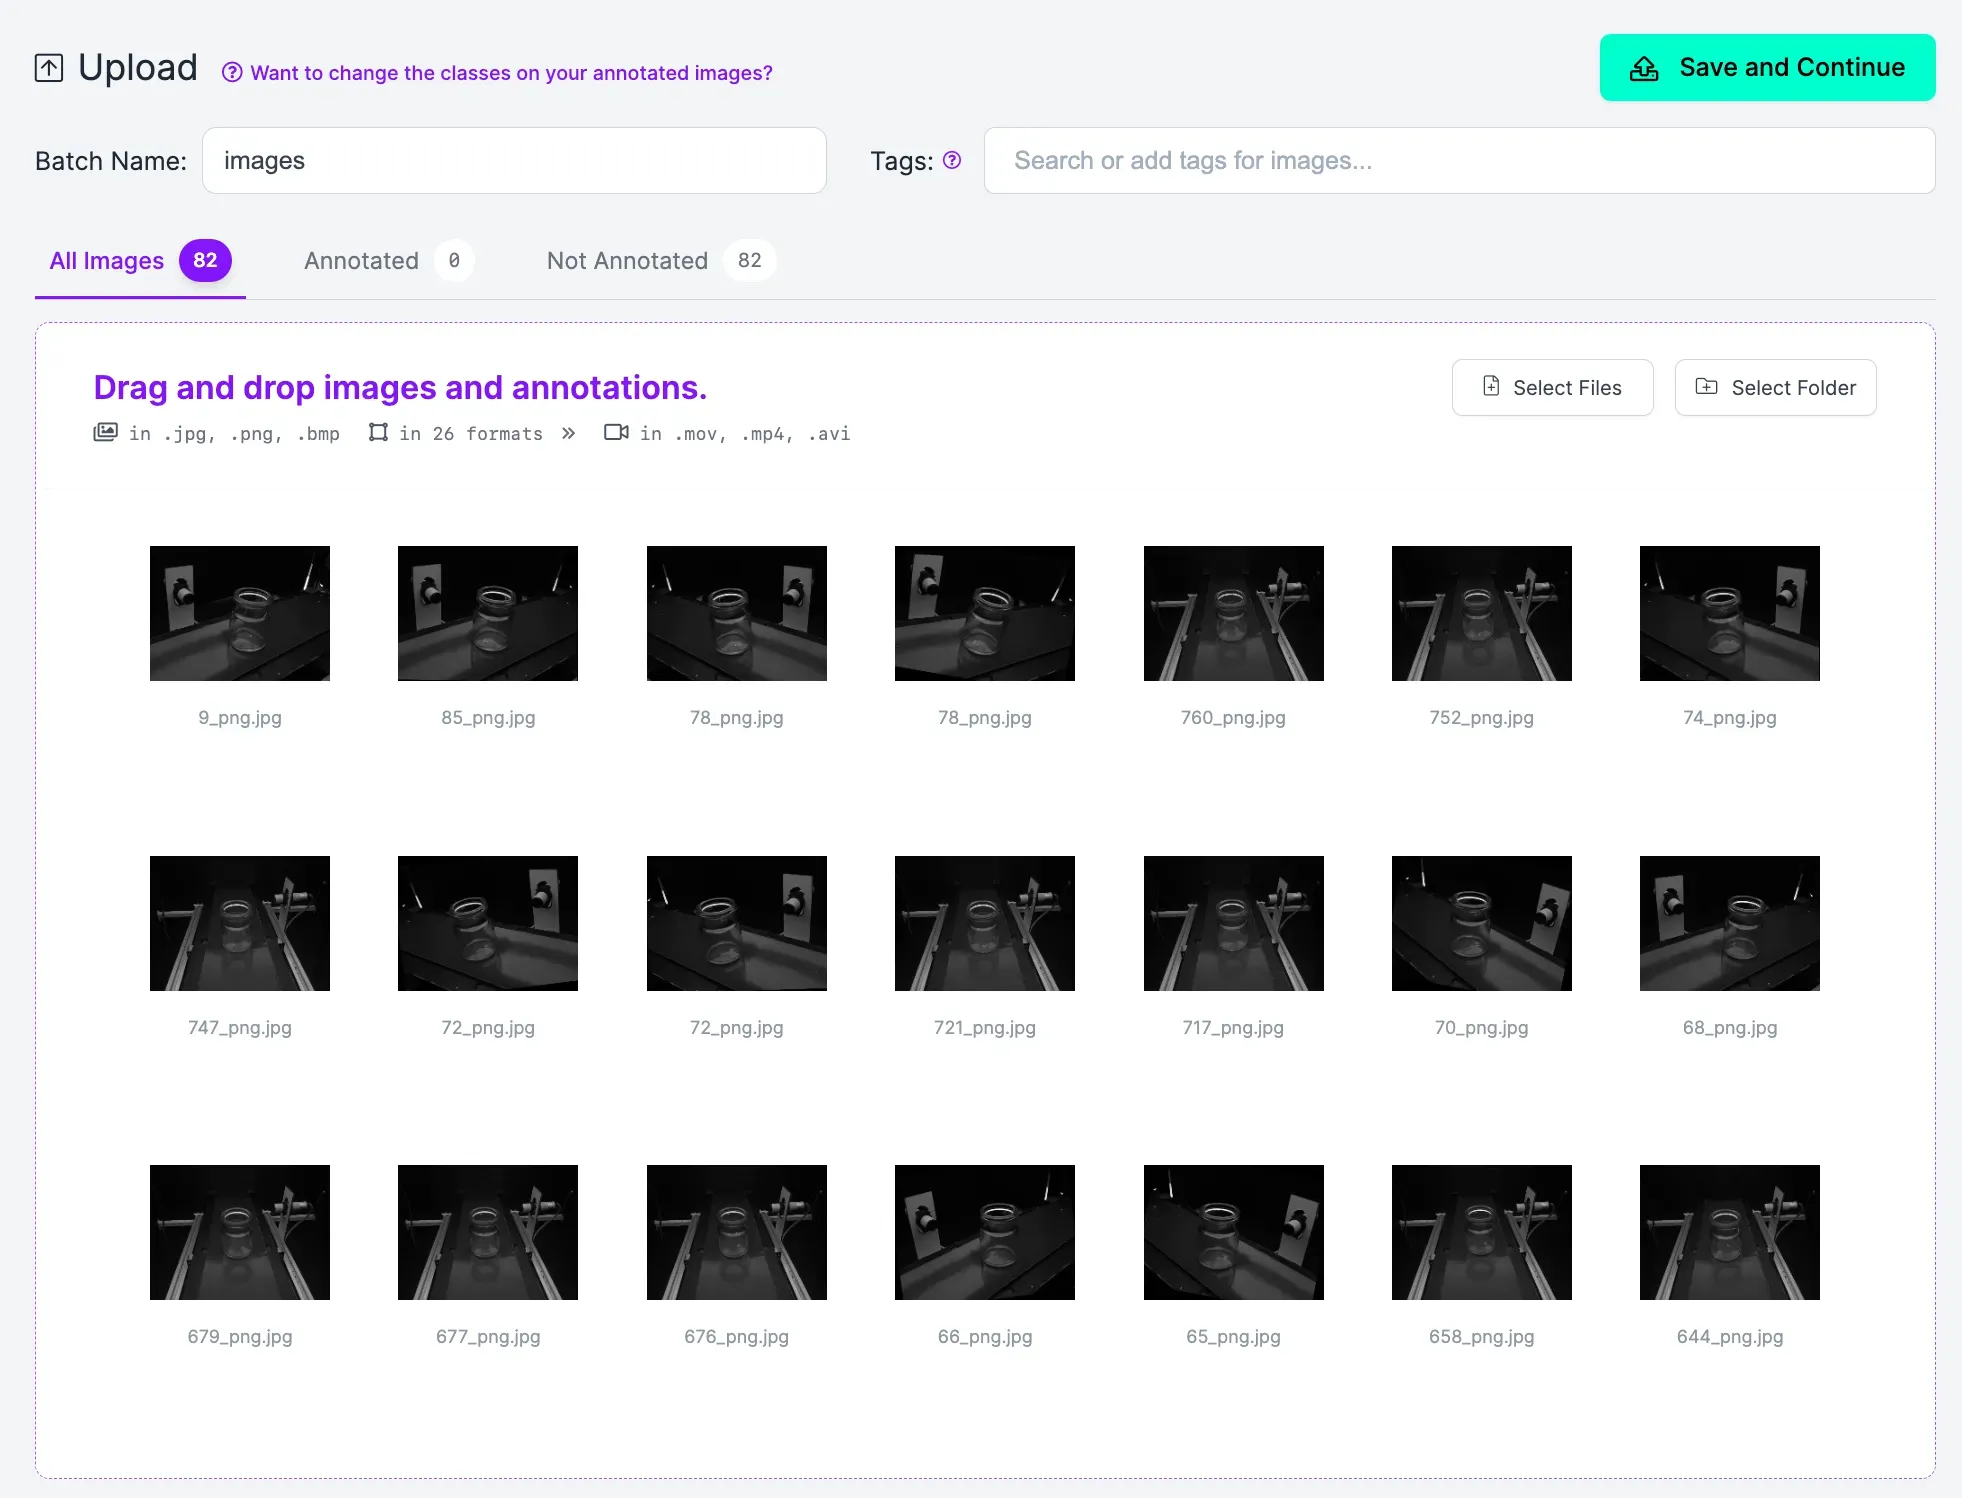Viewport: 1962px width, 1498px height.
Task: Open the 644_png.jpg image thumbnail
Action: (x=1729, y=1232)
